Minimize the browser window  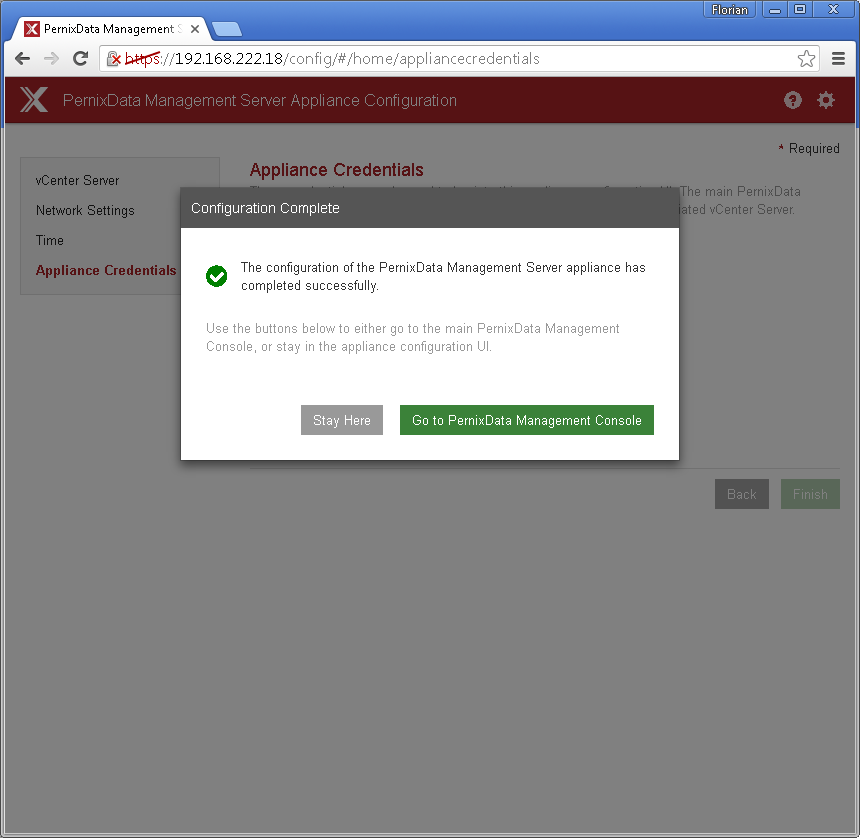775,10
